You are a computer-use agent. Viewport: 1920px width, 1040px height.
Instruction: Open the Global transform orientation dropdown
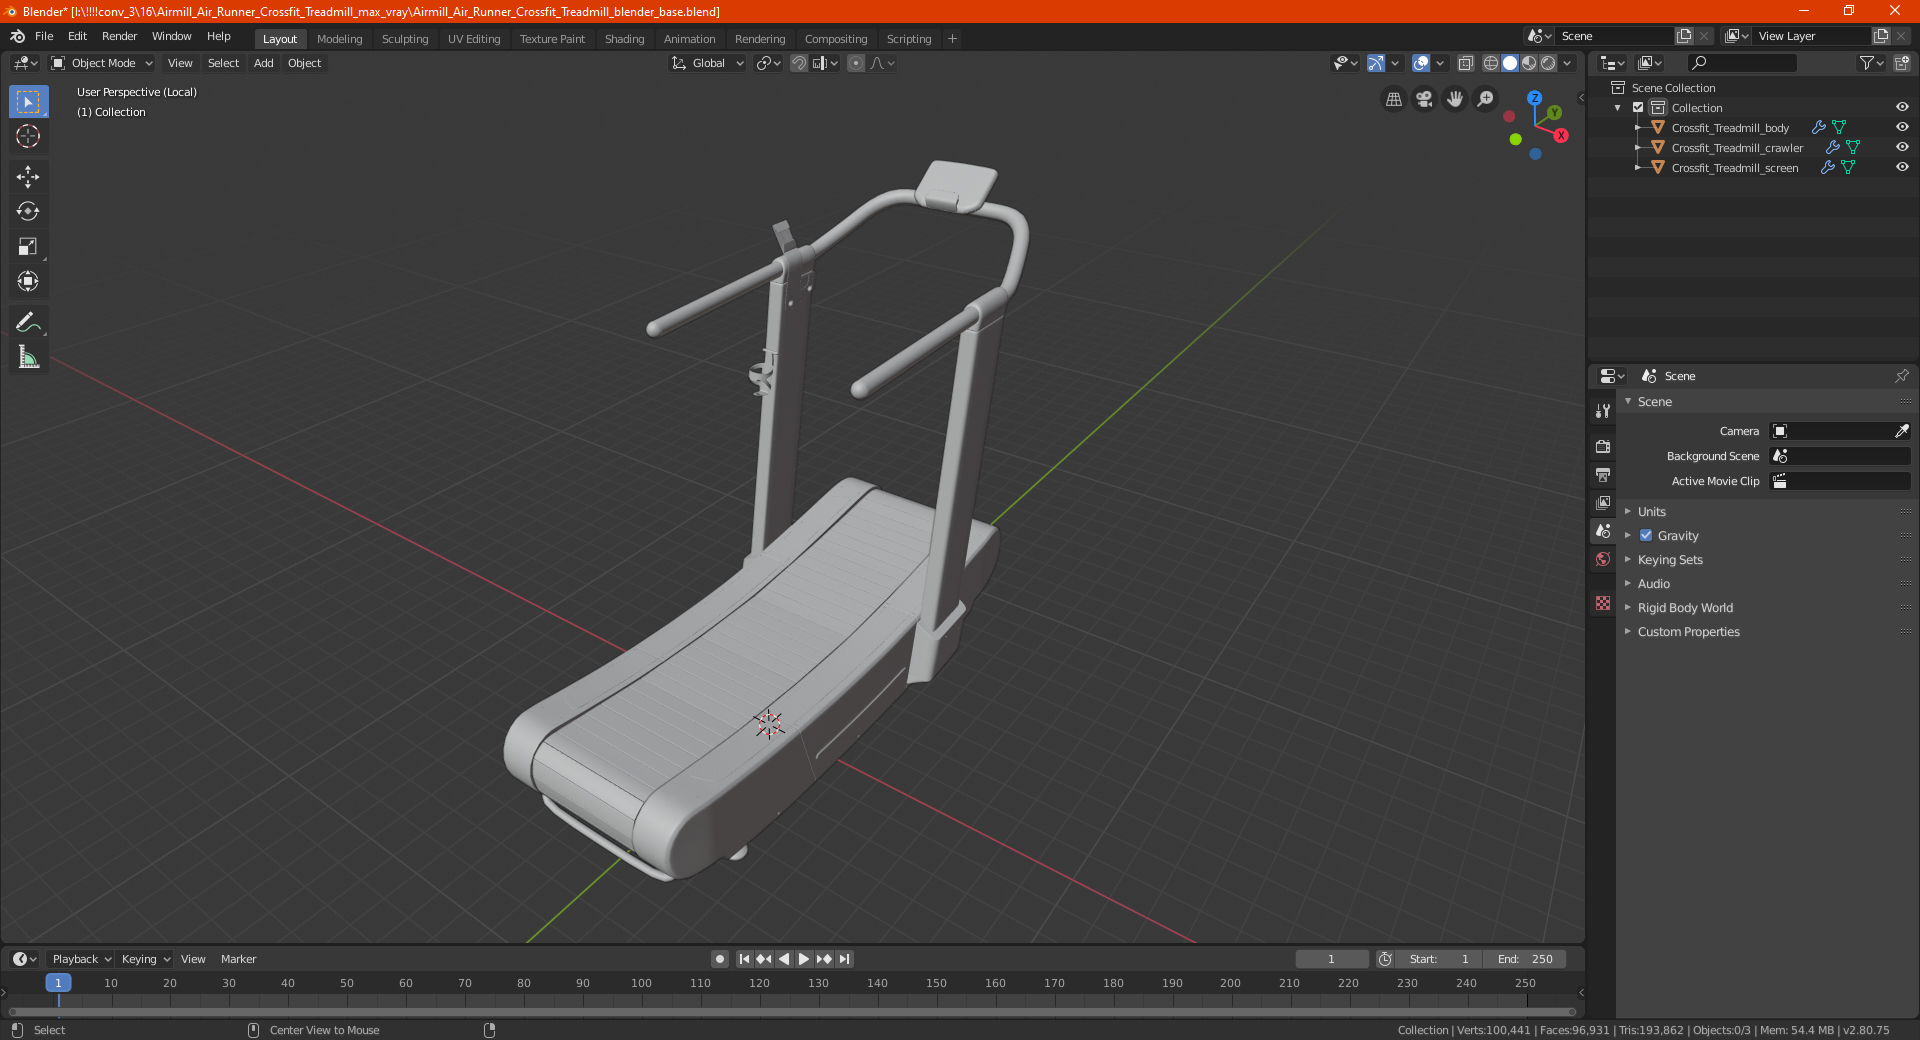click(x=708, y=63)
